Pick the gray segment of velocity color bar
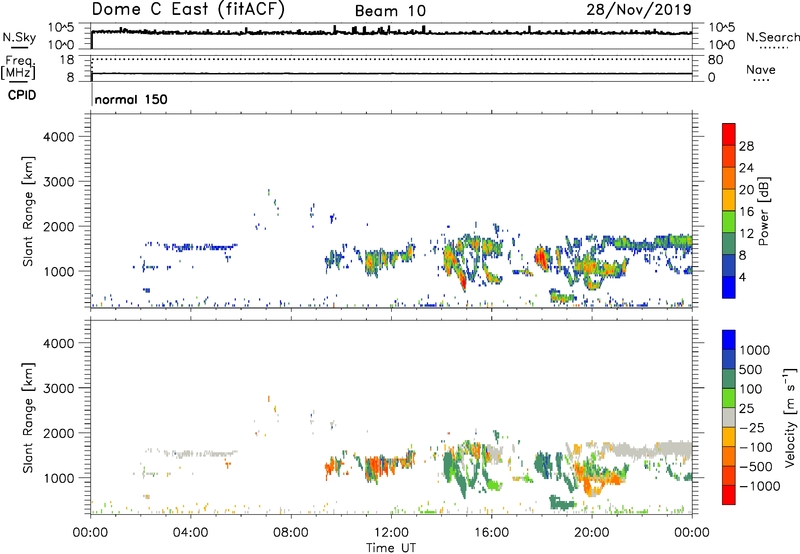This screenshot has height=554, width=800. 729,418
